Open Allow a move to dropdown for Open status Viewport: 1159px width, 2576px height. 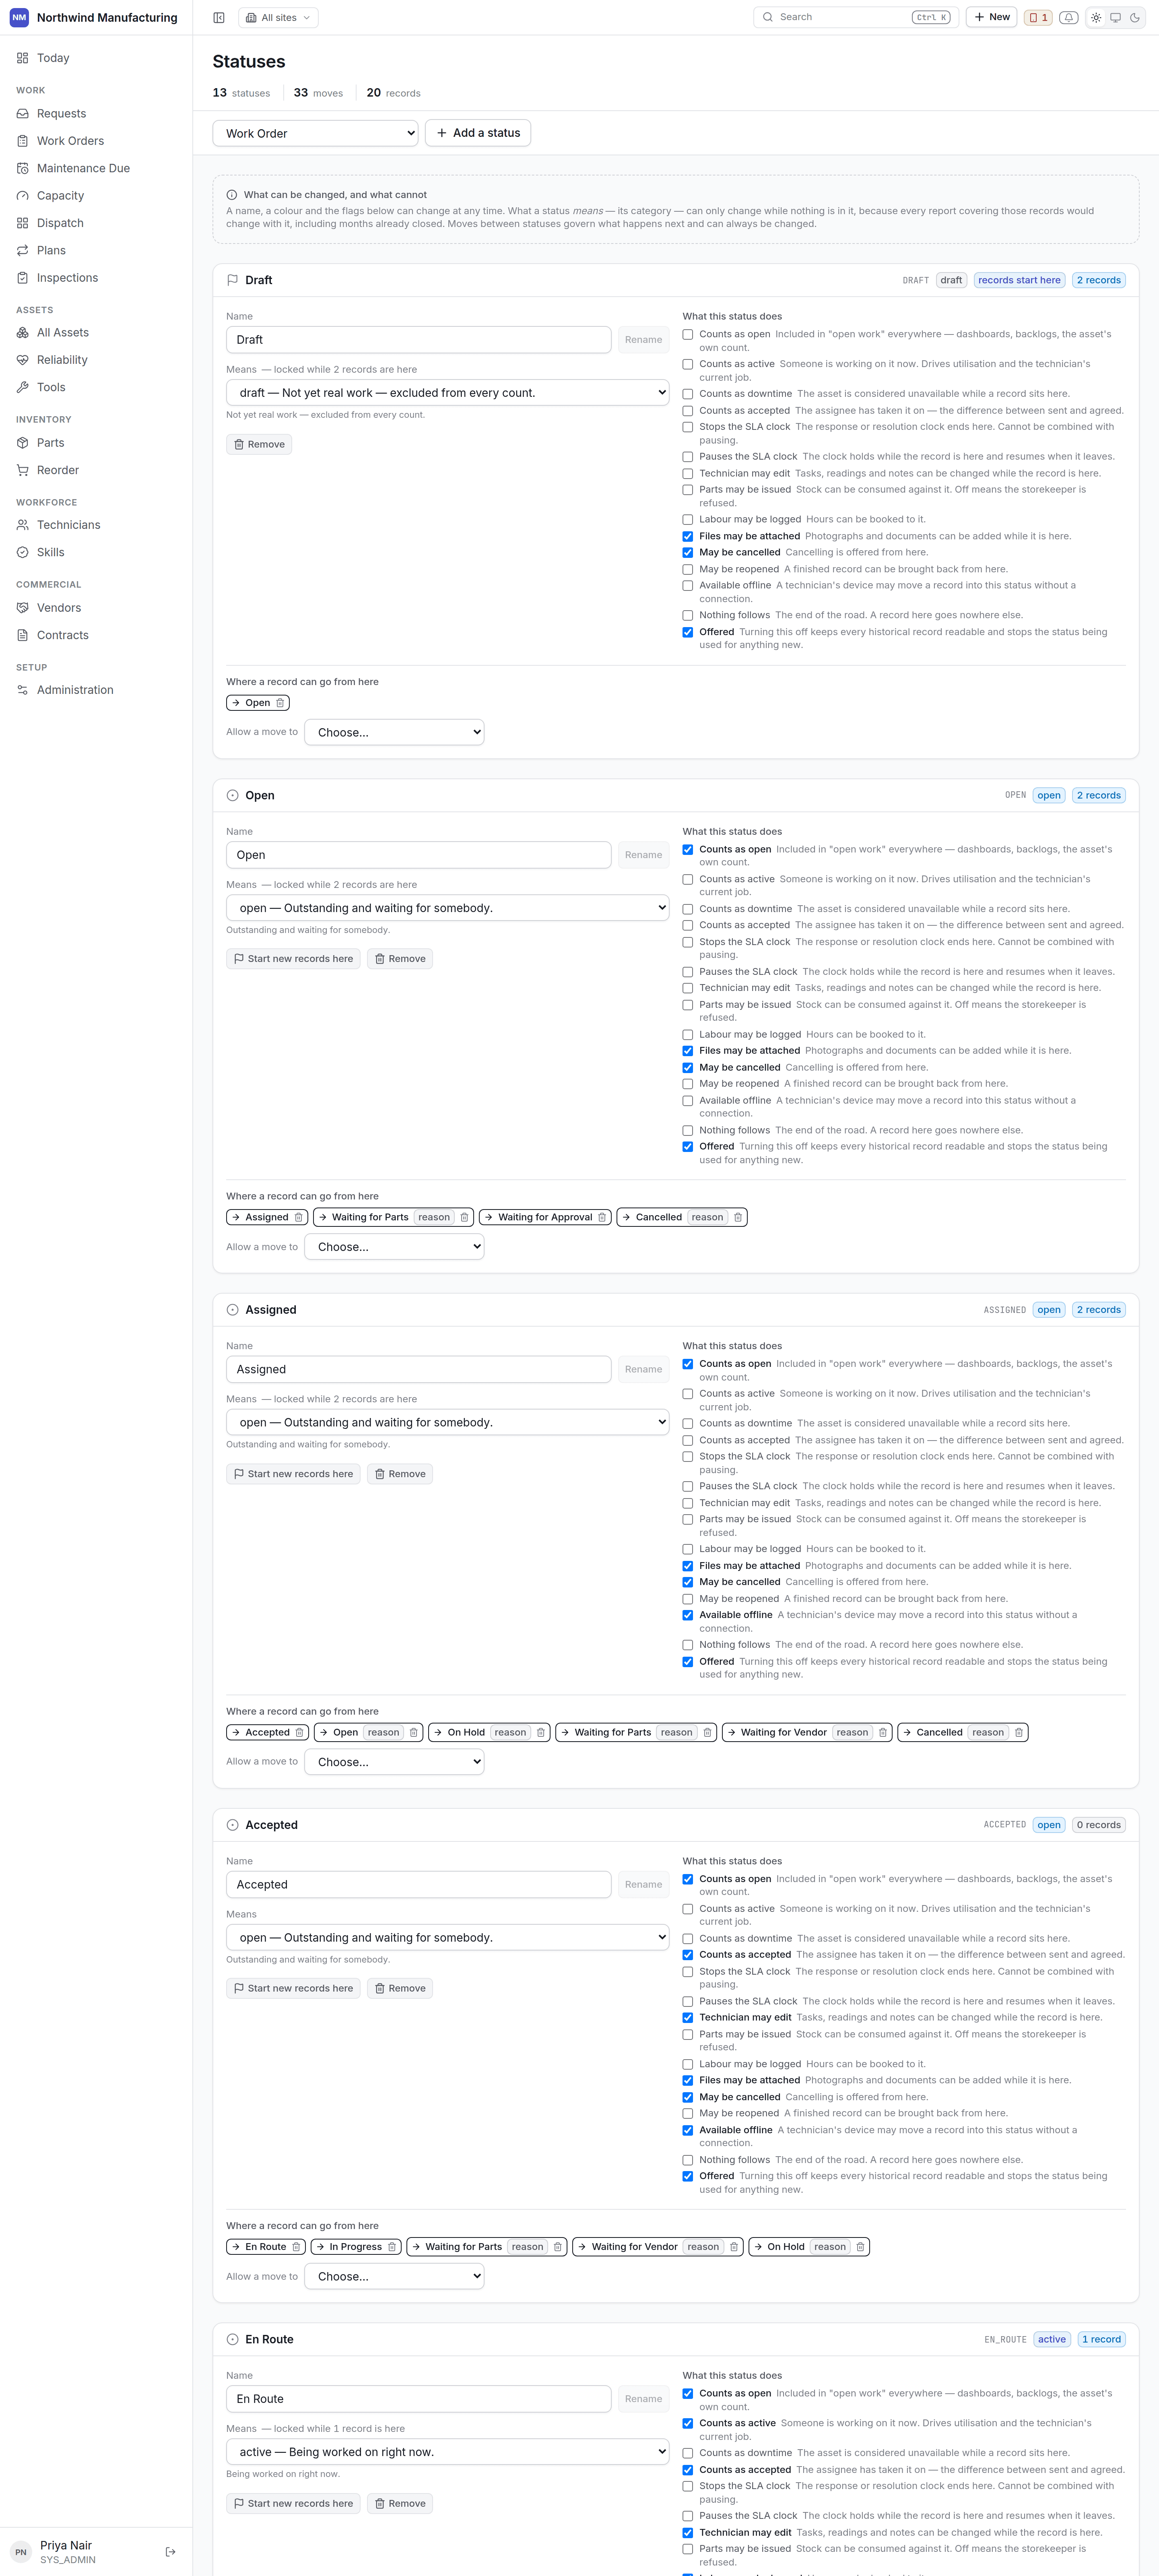coord(394,1247)
